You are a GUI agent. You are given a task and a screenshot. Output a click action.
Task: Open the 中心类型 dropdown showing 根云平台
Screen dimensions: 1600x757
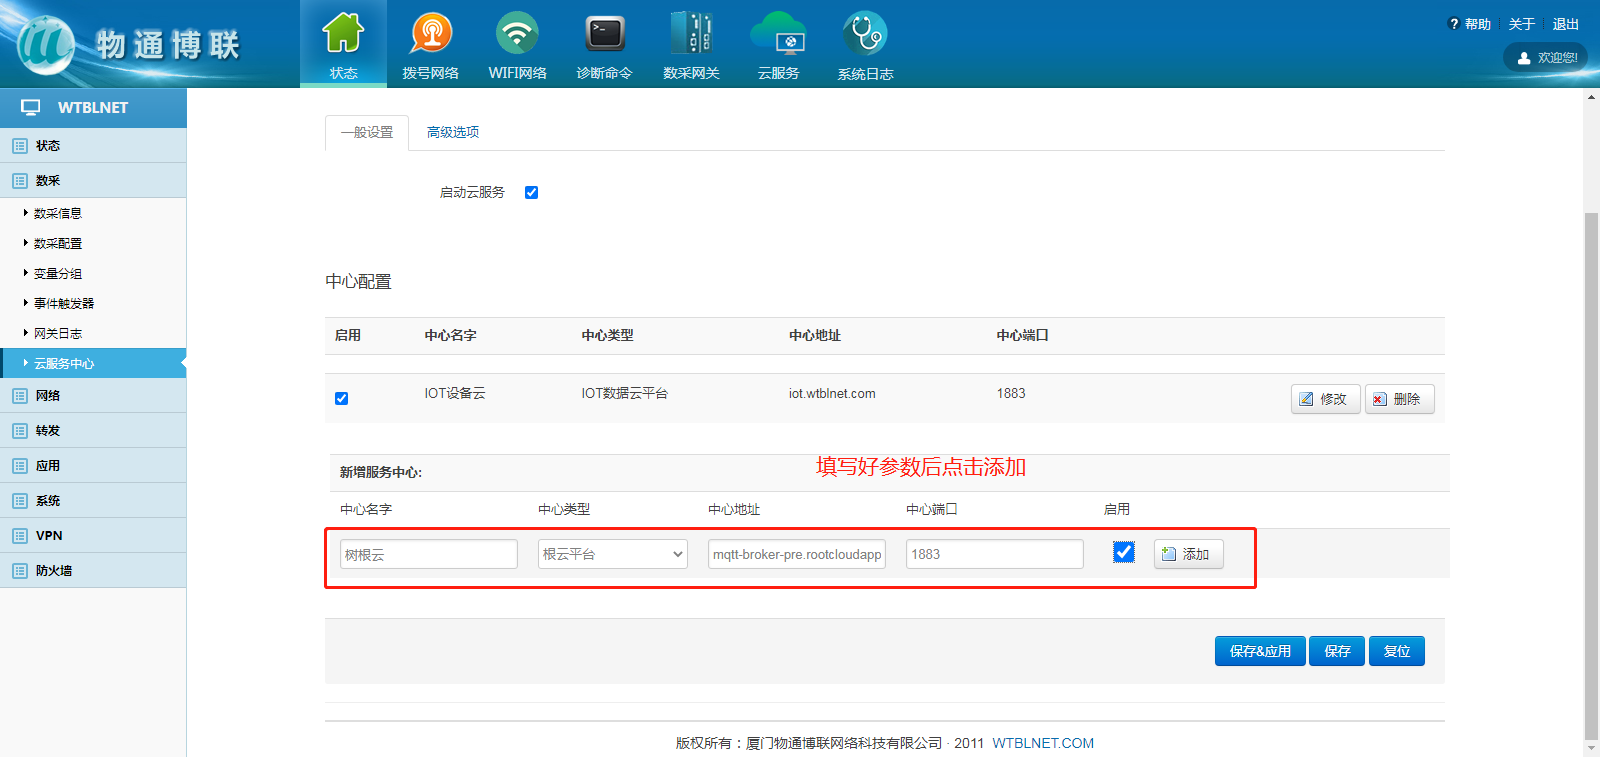tap(612, 554)
